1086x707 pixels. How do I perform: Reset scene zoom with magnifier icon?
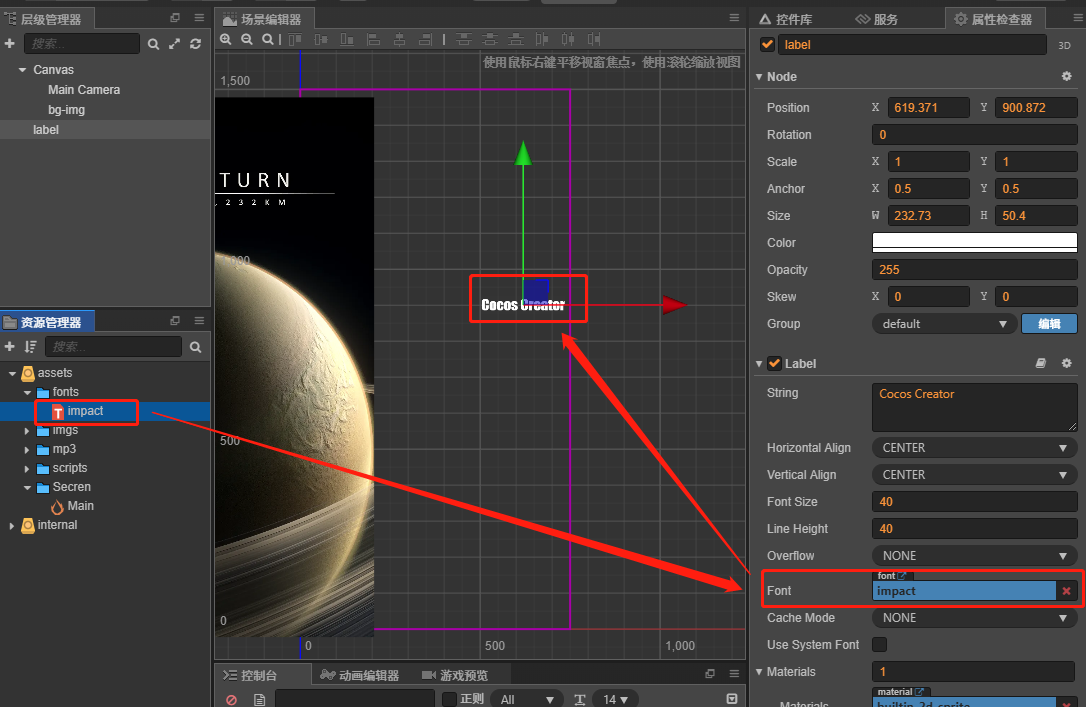pos(267,39)
